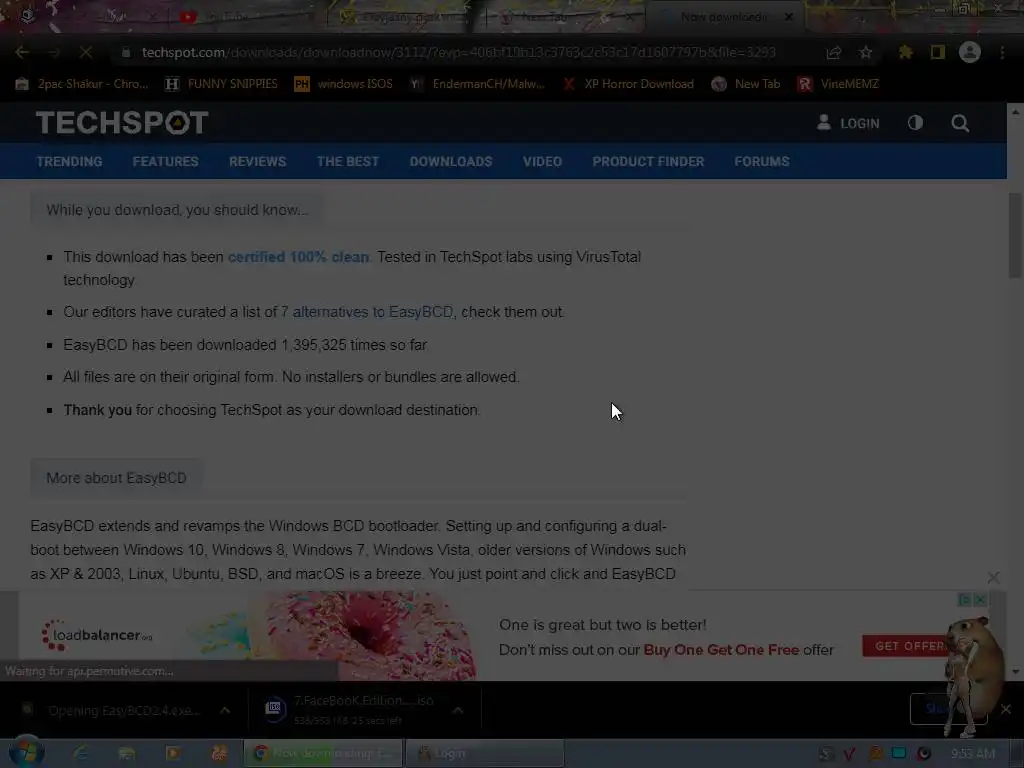Open the VineMEMZ bookmark
This screenshot has height=768, width=1024.
point(838,84)
